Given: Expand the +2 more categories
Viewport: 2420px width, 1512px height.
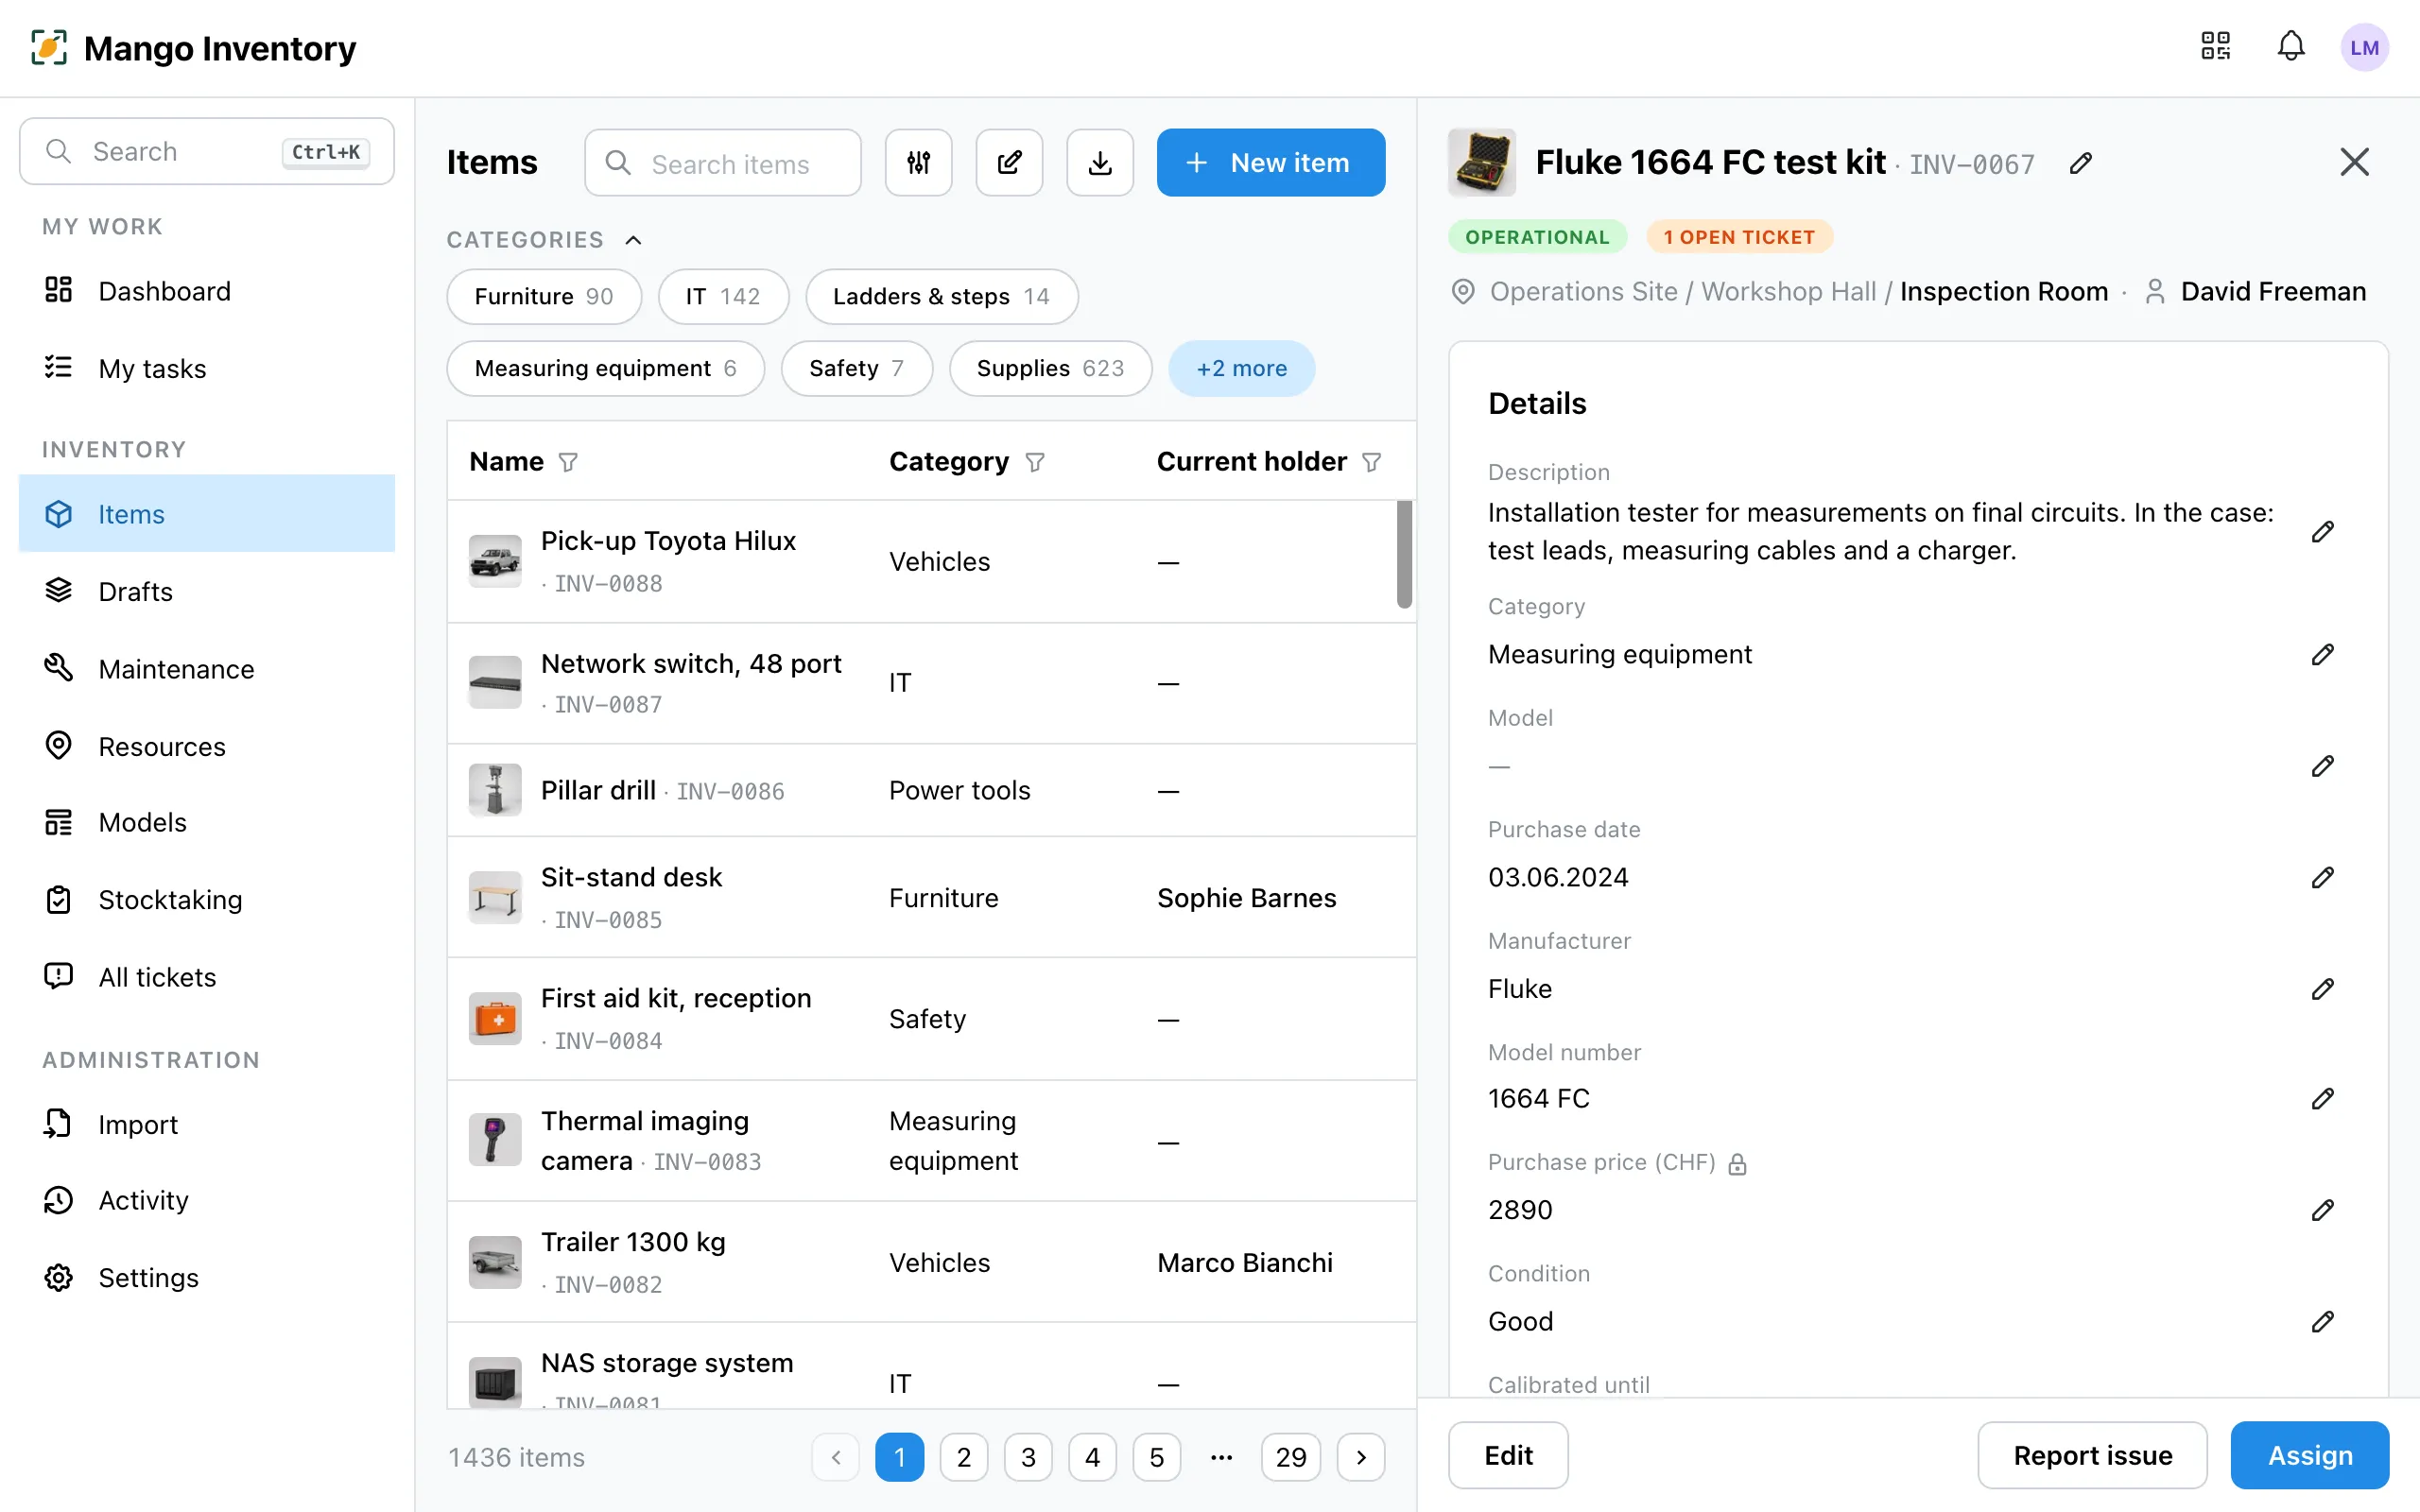Looking at the screenshot, I should (1241, 368).
